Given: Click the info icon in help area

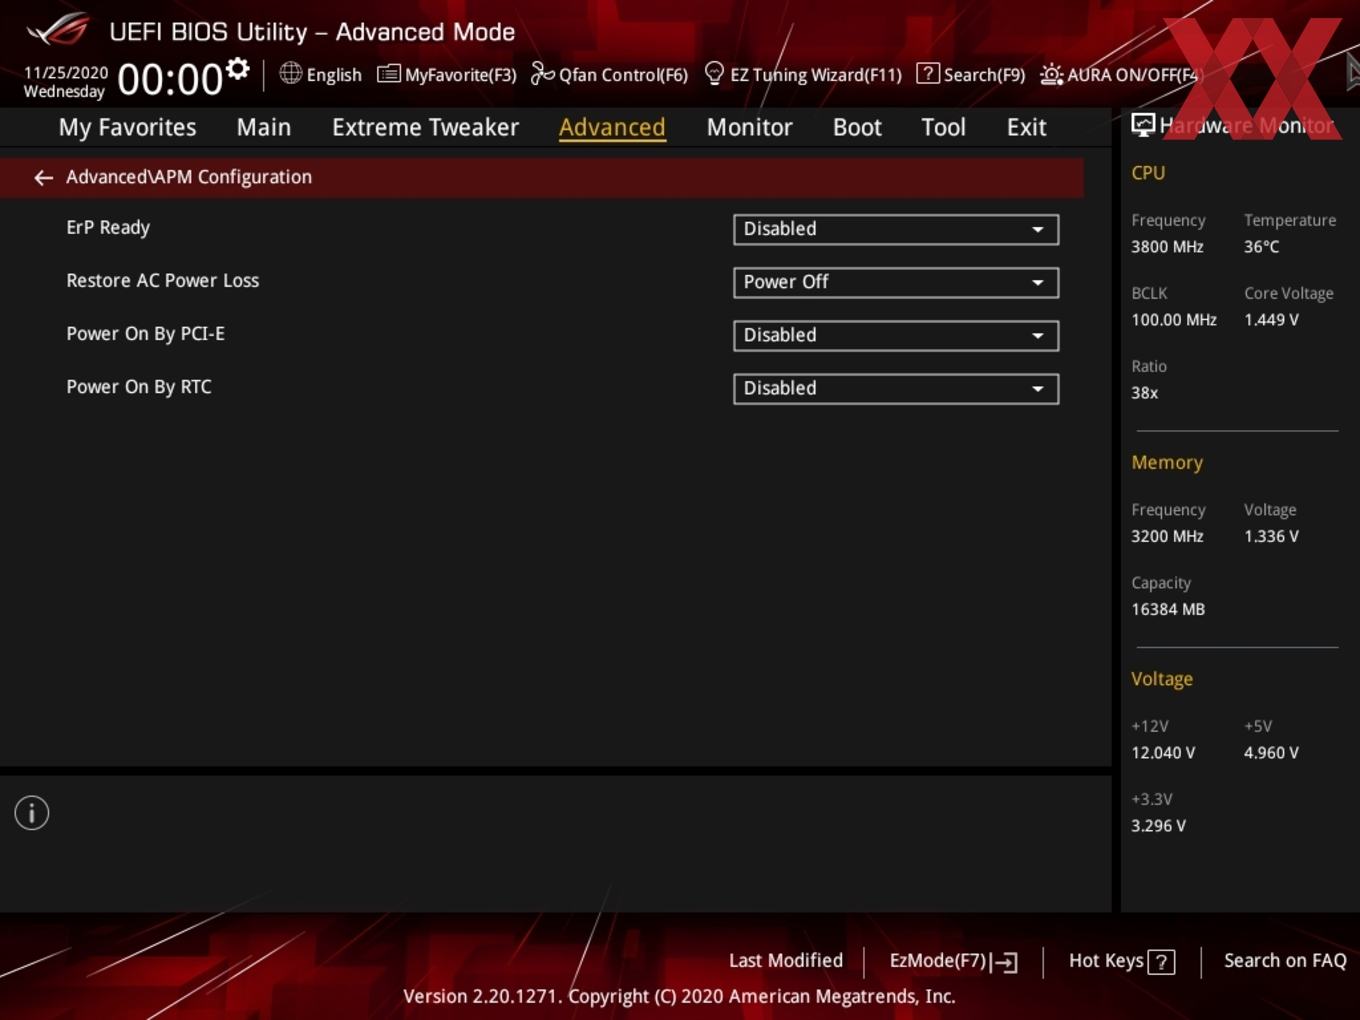Looking at the screenshot, I should (32, 813).
